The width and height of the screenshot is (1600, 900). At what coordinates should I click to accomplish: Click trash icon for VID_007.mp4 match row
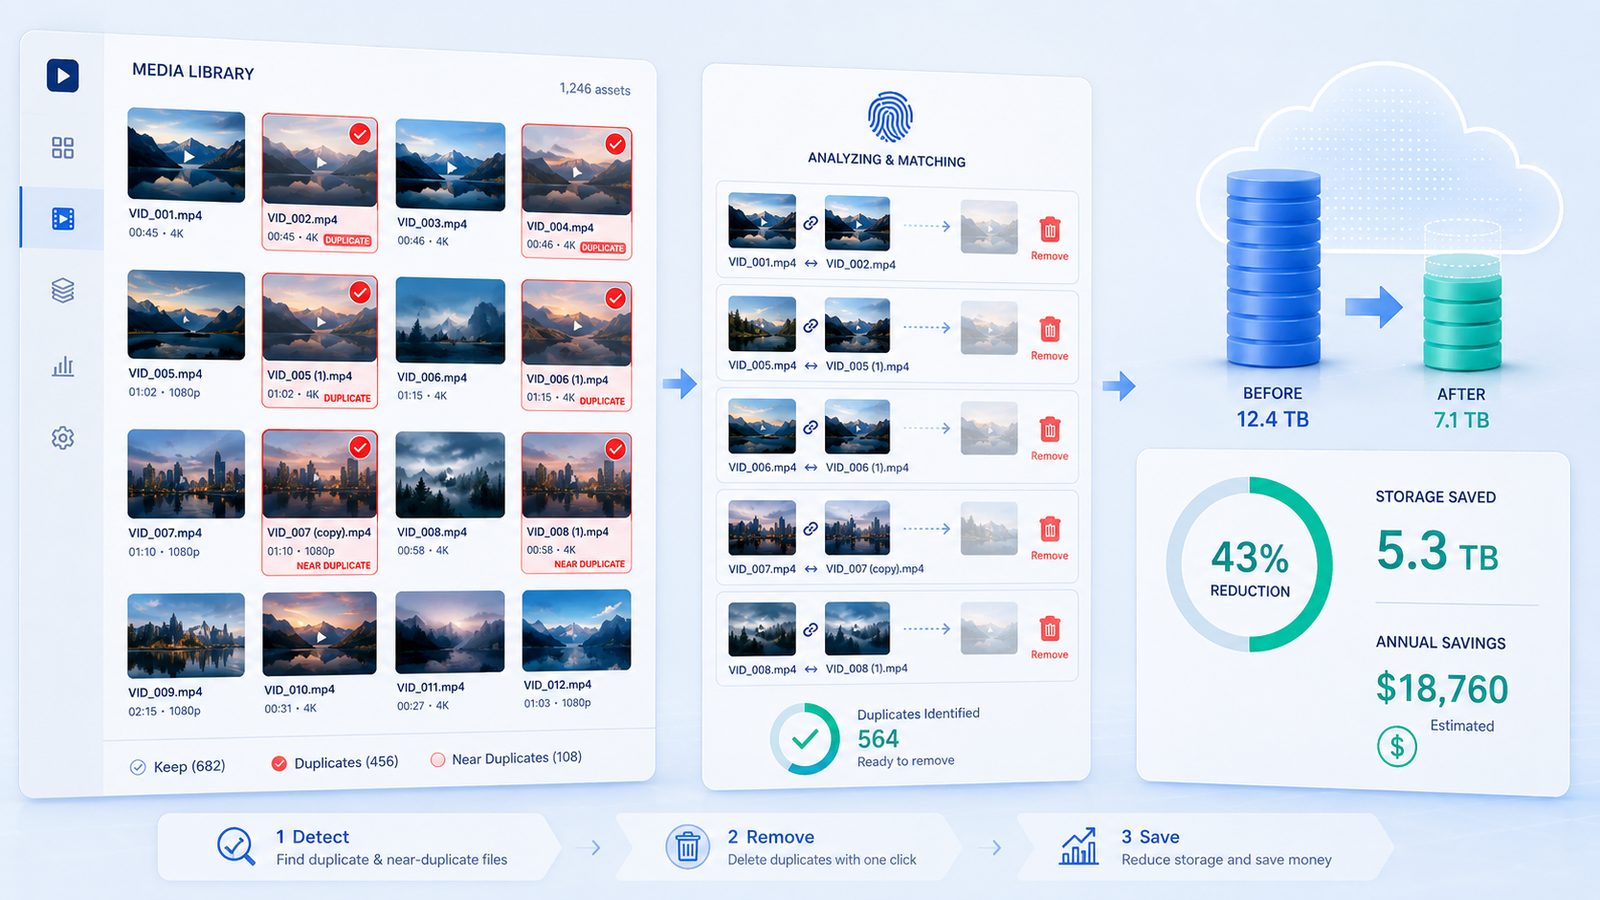(x=1050, y=529)
